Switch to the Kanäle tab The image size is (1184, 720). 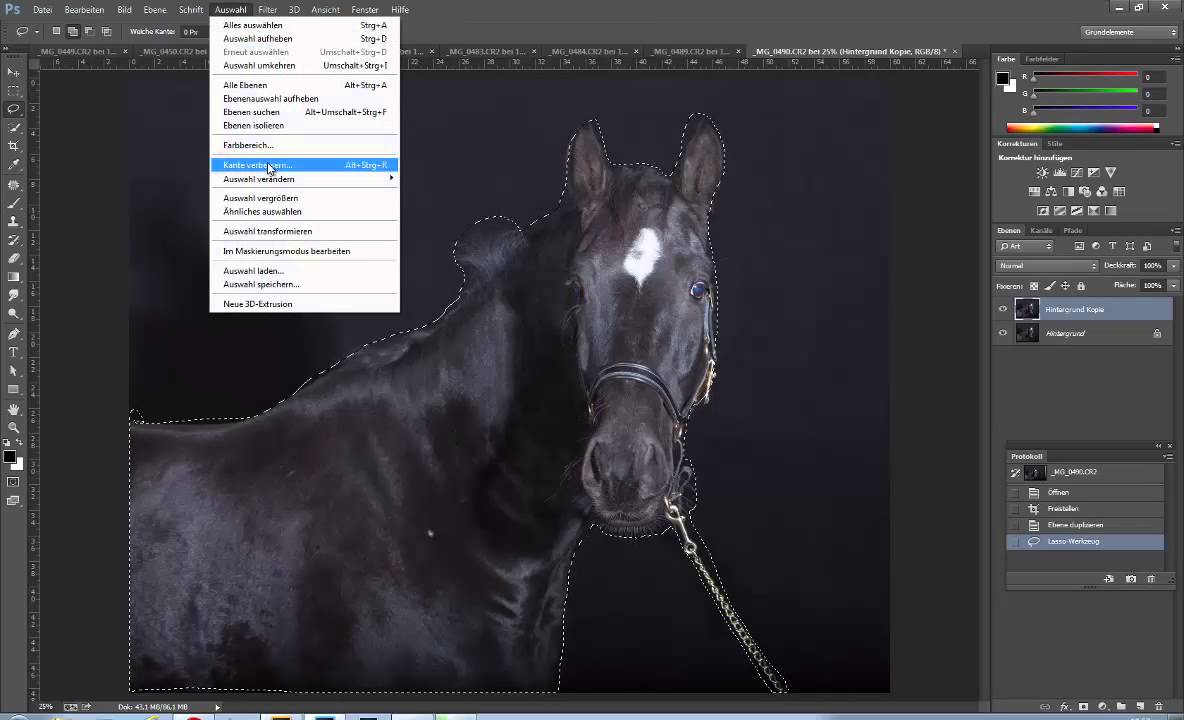point(1041,230)
